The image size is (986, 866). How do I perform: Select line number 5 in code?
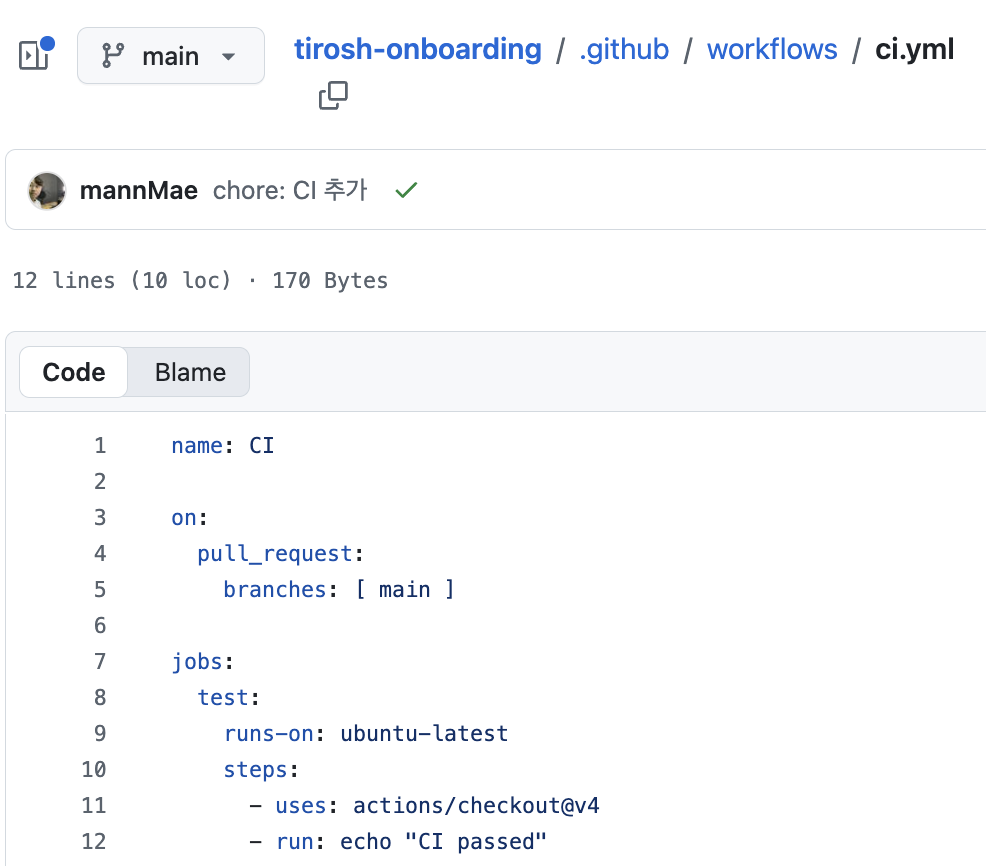coord(100,589)
